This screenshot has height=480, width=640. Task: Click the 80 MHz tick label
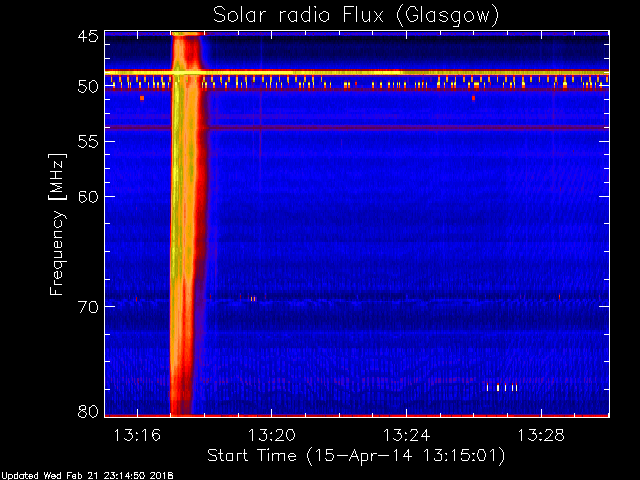coord(88,411)
